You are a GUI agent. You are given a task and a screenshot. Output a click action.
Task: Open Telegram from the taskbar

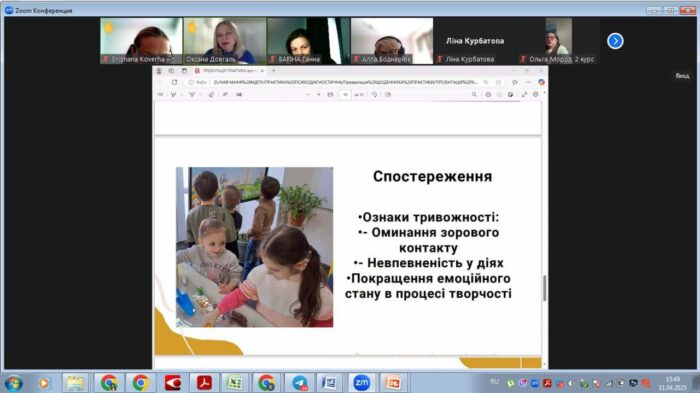pyautogui.click(x=300, y=383)
